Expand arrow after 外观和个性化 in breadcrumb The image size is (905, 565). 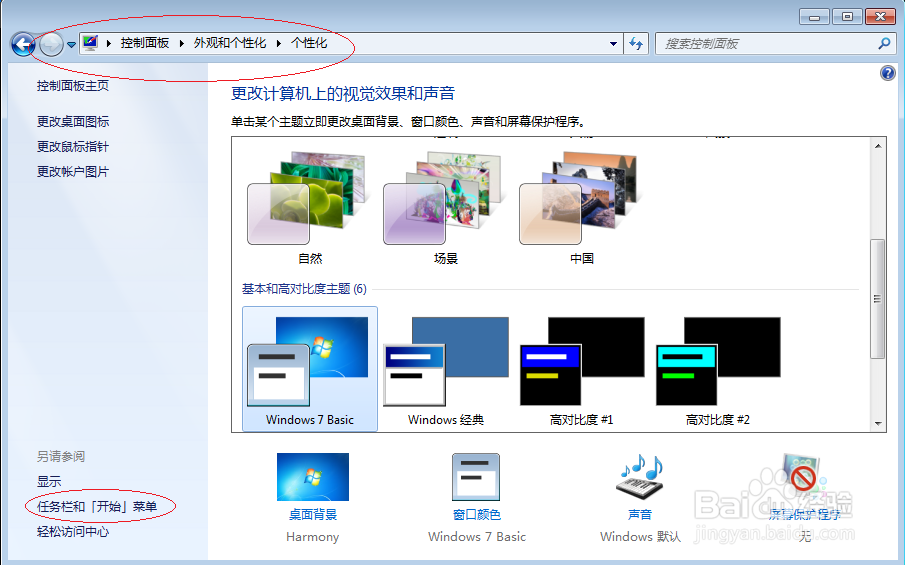(279, 43)
